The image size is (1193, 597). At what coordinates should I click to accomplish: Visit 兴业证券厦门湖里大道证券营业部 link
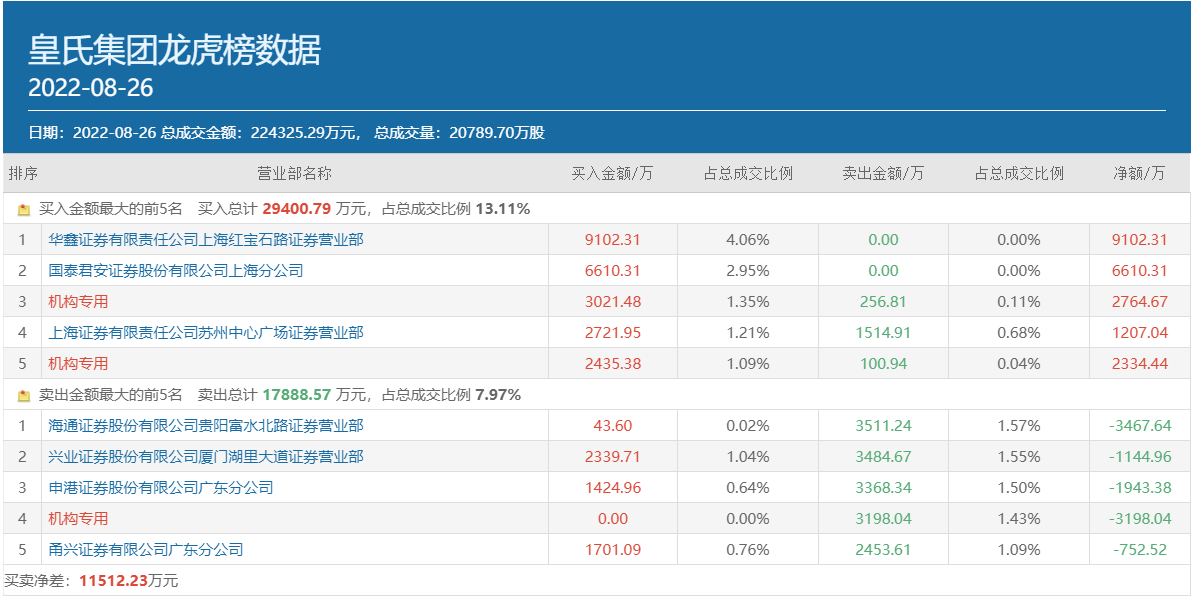coord(205,457)
